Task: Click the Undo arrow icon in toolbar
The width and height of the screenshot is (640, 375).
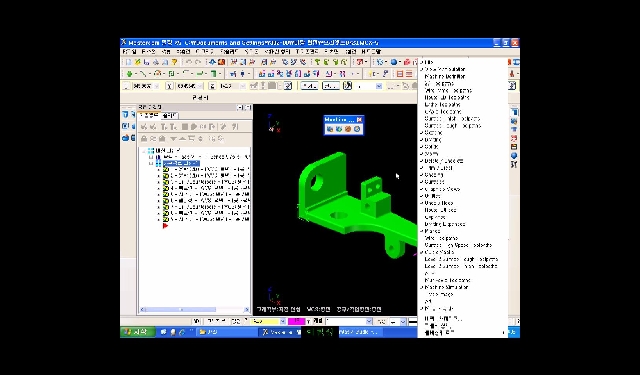Action: coord(189,62)
